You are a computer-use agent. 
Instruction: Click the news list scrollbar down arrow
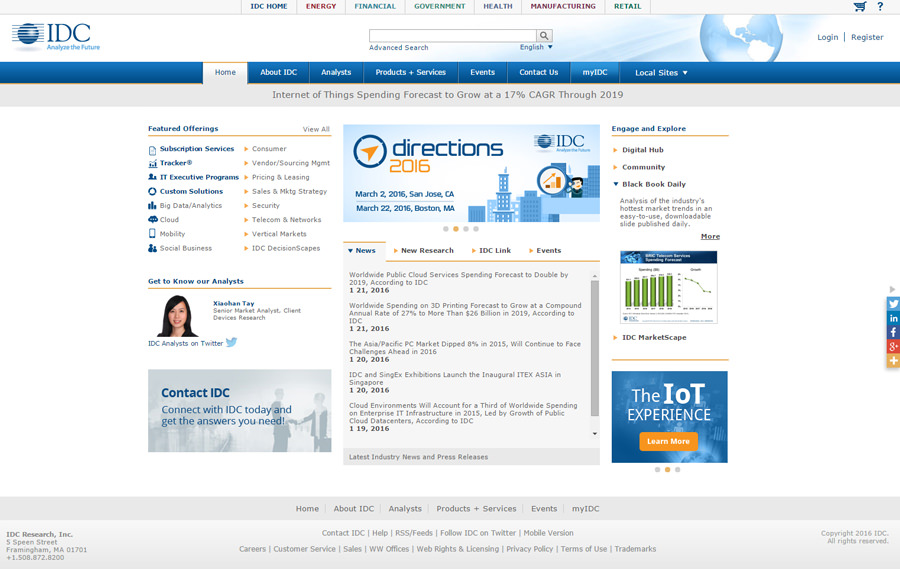click(595, 434)
